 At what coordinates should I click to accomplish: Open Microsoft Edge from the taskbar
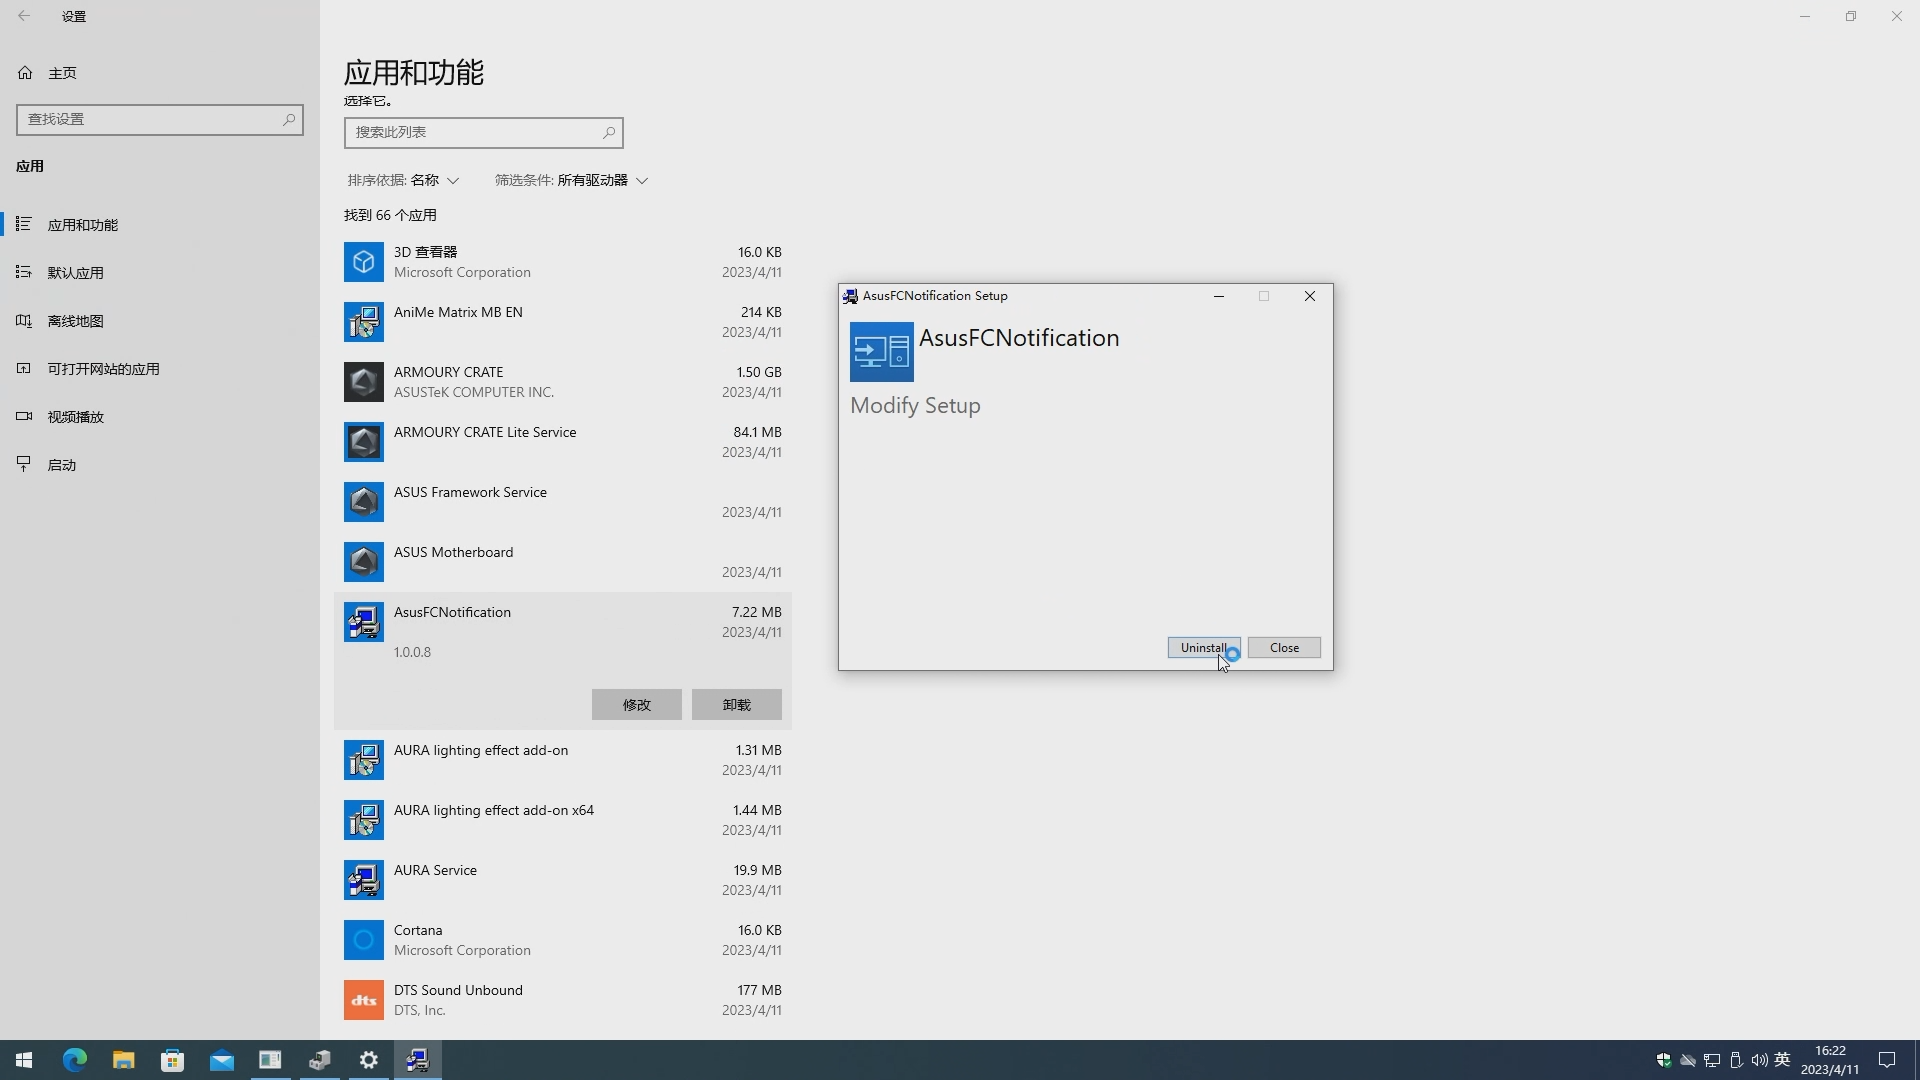74,1059
